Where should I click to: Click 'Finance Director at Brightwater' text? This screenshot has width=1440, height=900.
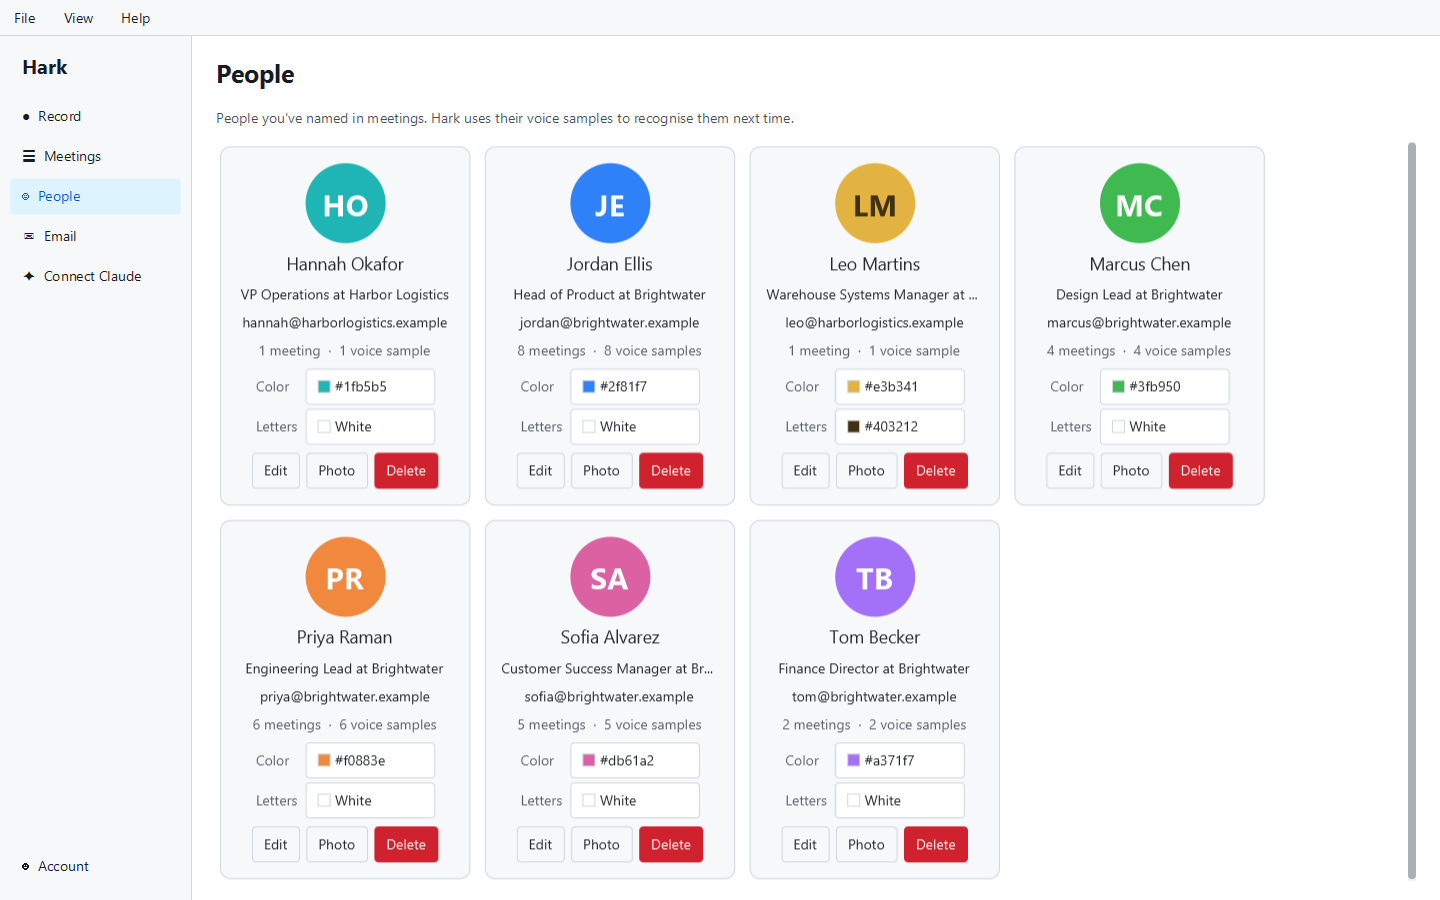coord(875,669)
